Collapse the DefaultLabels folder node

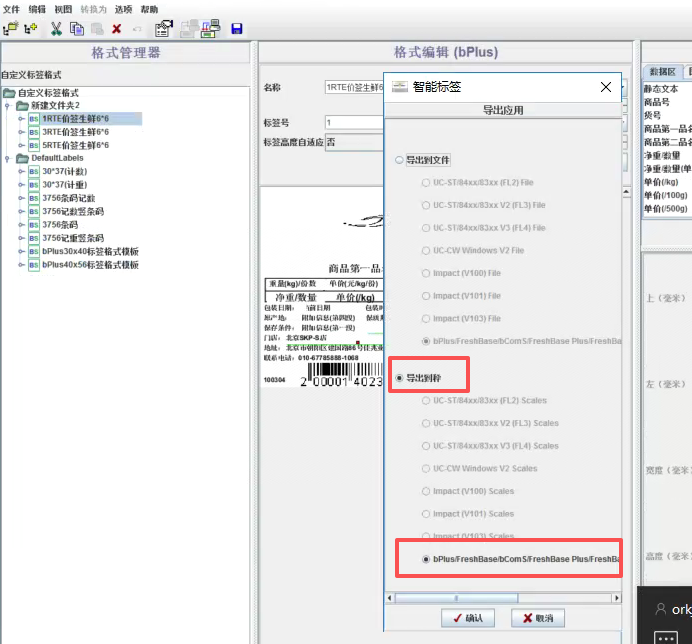[x=10, y=158]
